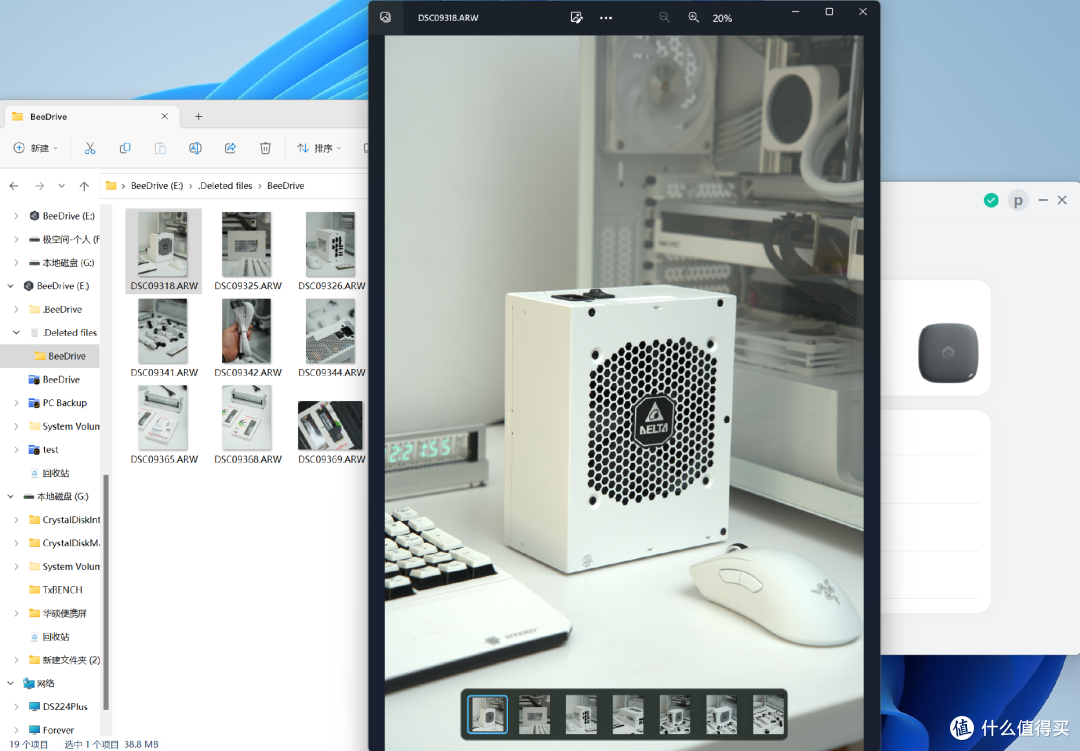Screen dimensions: 1080x751
Task: Click green status check in BeeDrive window
Action: pyautogui.click(x=991, y=200)
